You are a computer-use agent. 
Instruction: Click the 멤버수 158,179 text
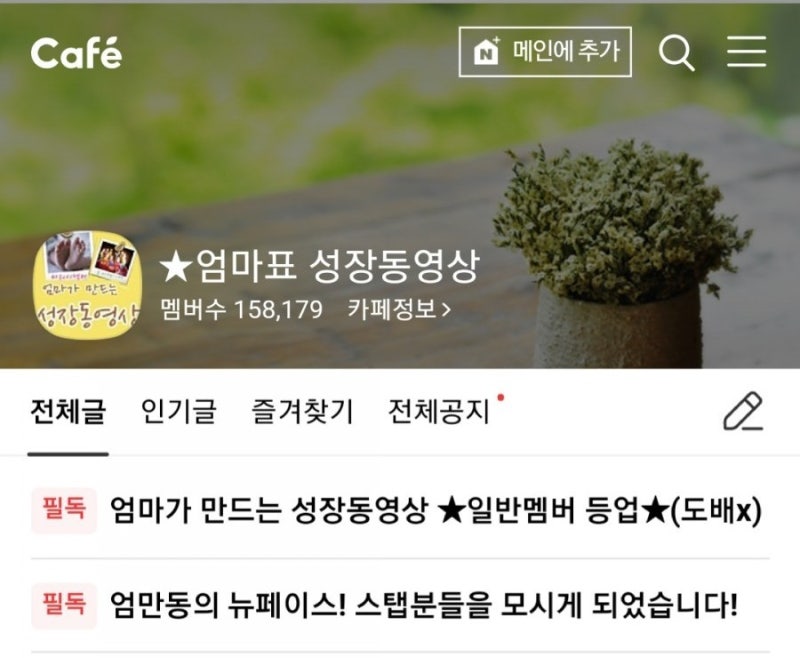pyautogui.click(x=242, y=309)
